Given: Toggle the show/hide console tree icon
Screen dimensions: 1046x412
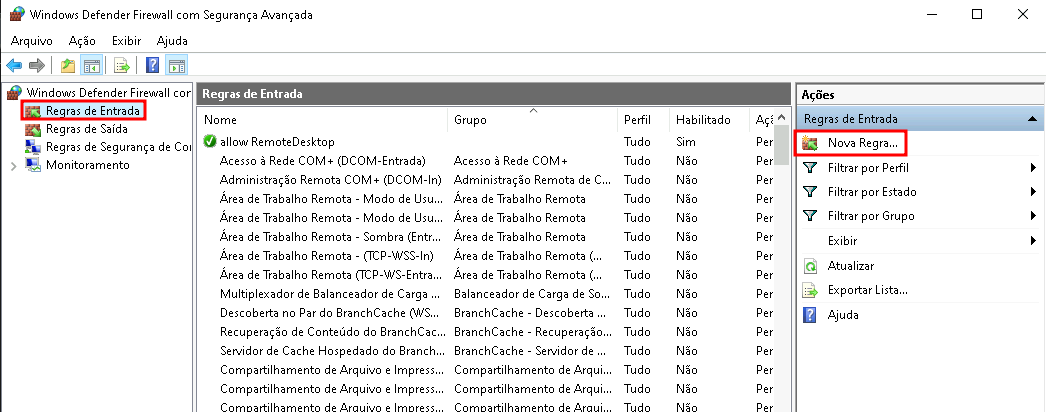Looking at the screenshot, I should coord(91,65).
